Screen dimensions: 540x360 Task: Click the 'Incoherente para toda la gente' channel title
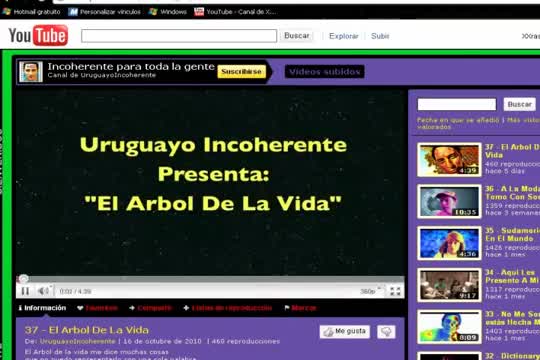(131, 66)
